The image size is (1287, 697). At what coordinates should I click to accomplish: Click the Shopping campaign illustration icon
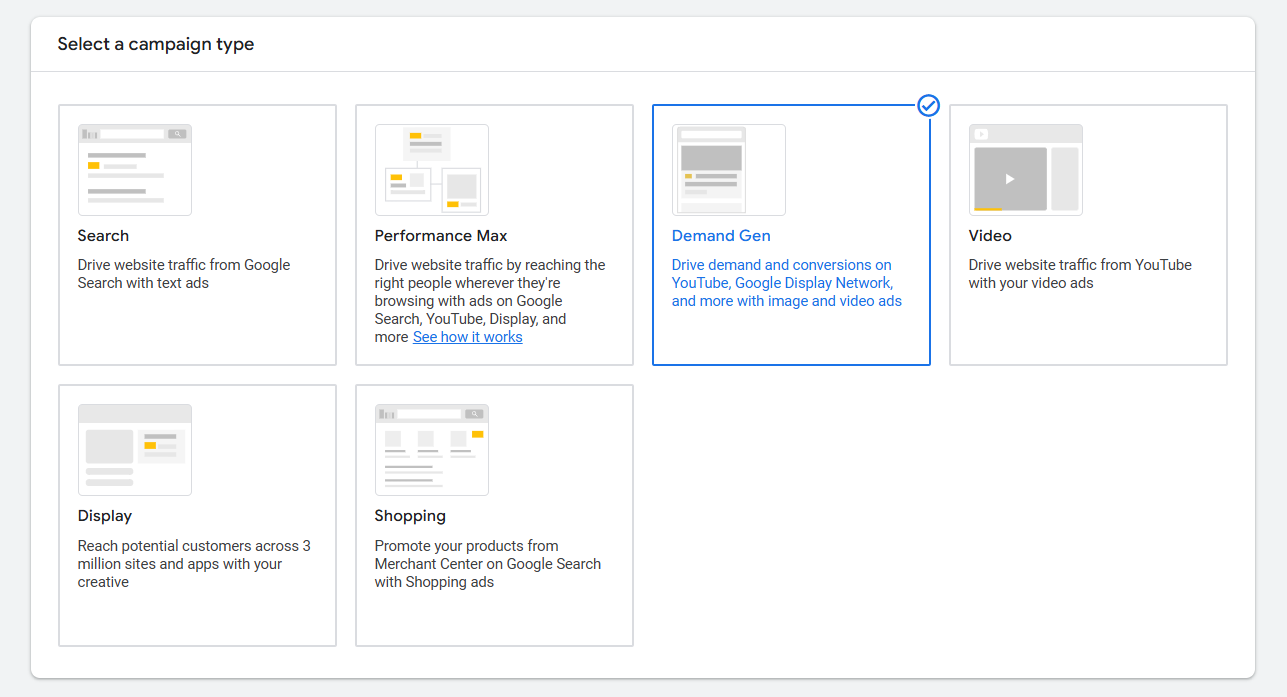click(431, 450)
